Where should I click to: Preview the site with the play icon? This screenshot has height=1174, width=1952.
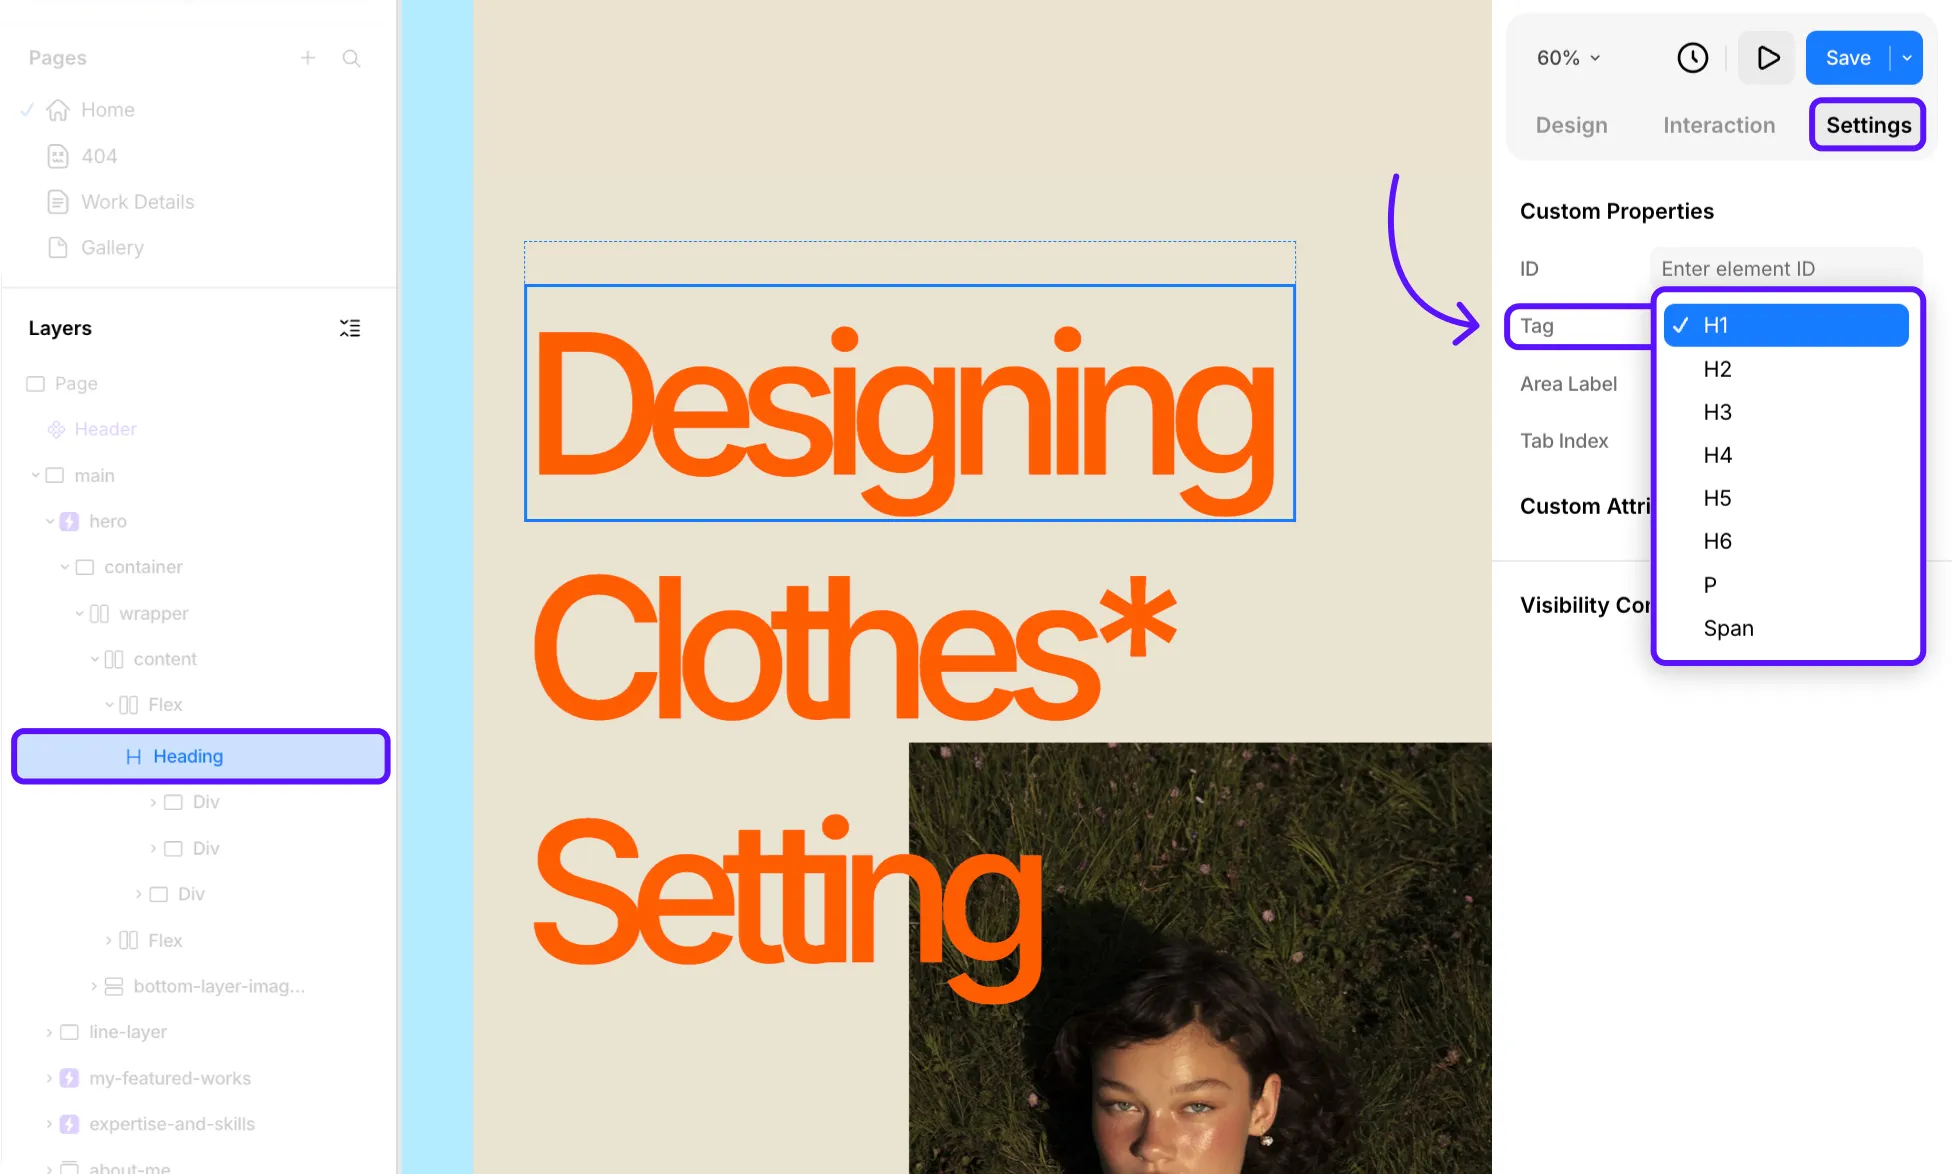[x=1767, y=58]
